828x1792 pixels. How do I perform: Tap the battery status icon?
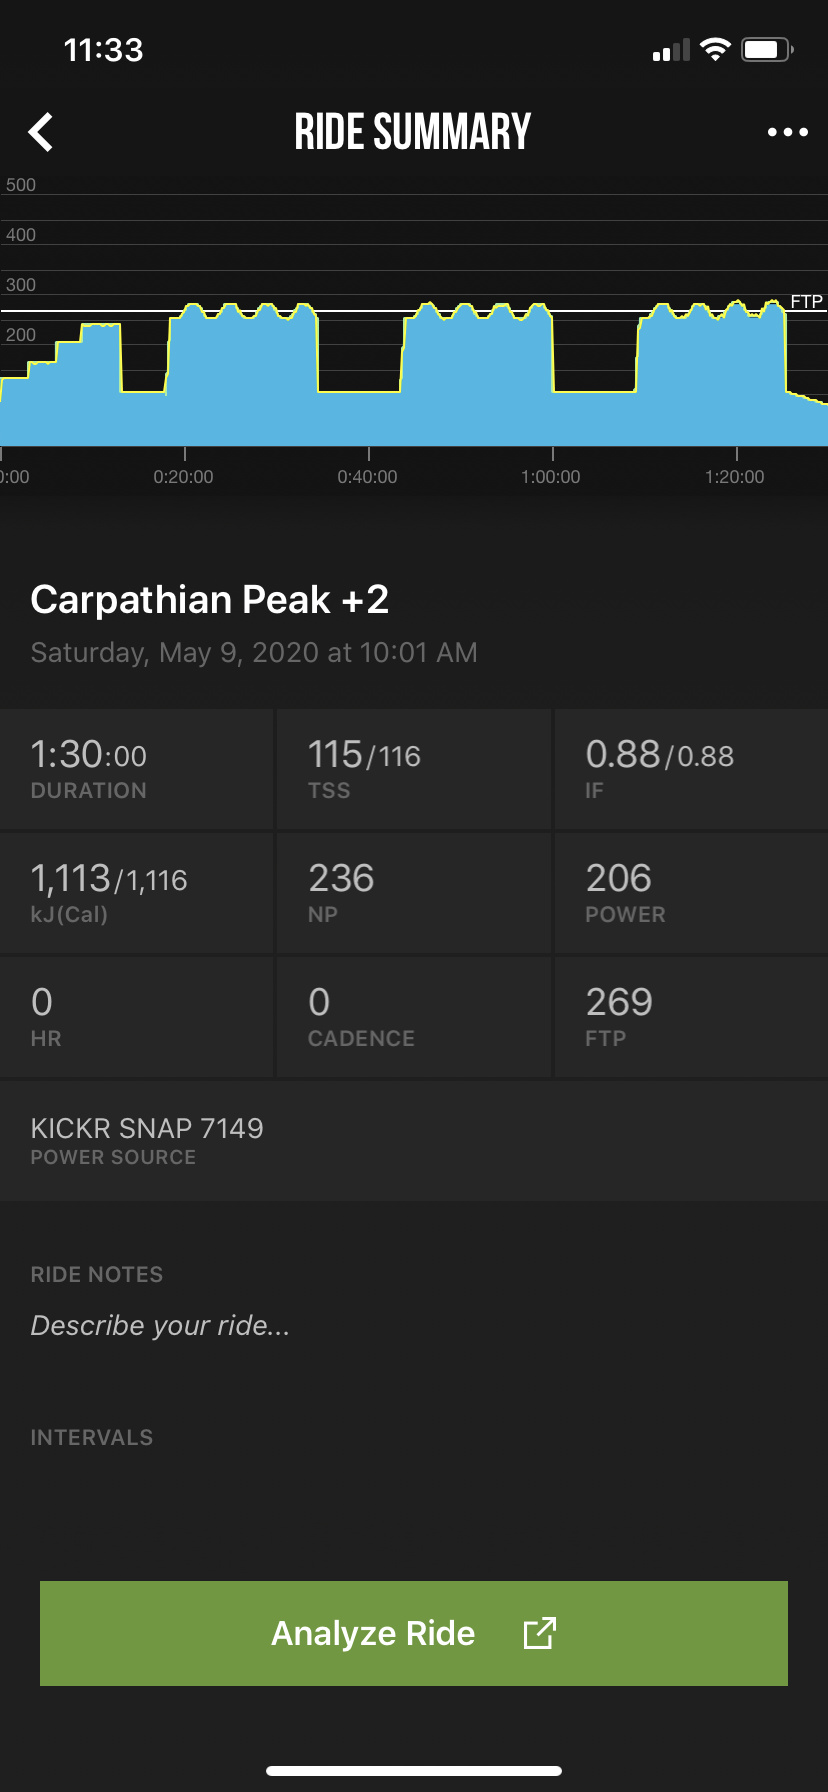[x=767, y=50]
